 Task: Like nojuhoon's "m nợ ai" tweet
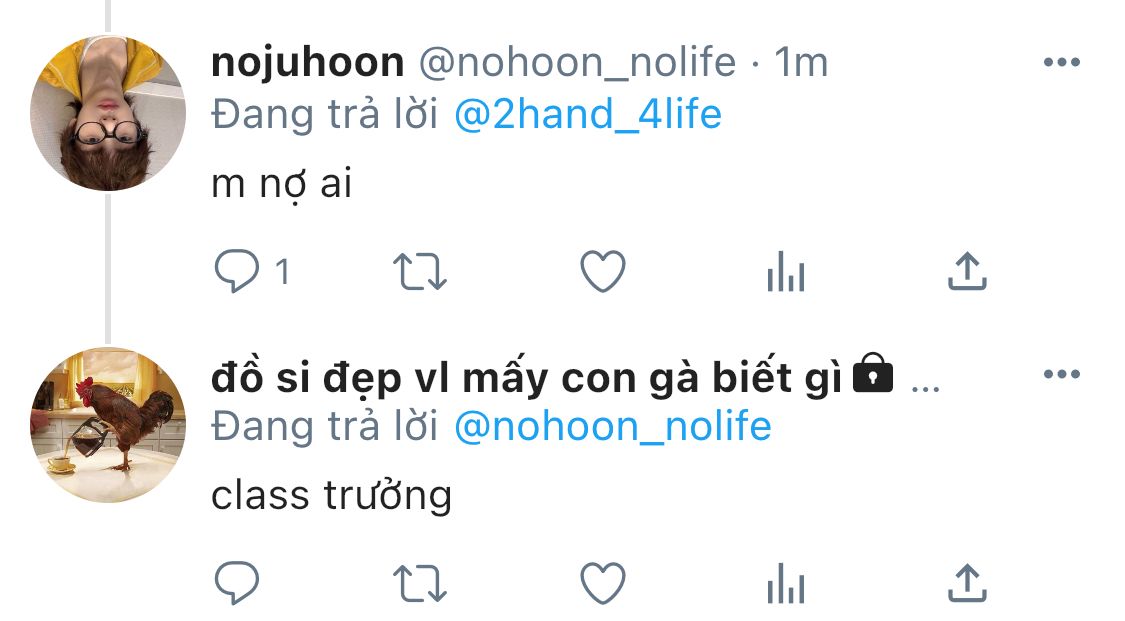click(x=603, y=271)
